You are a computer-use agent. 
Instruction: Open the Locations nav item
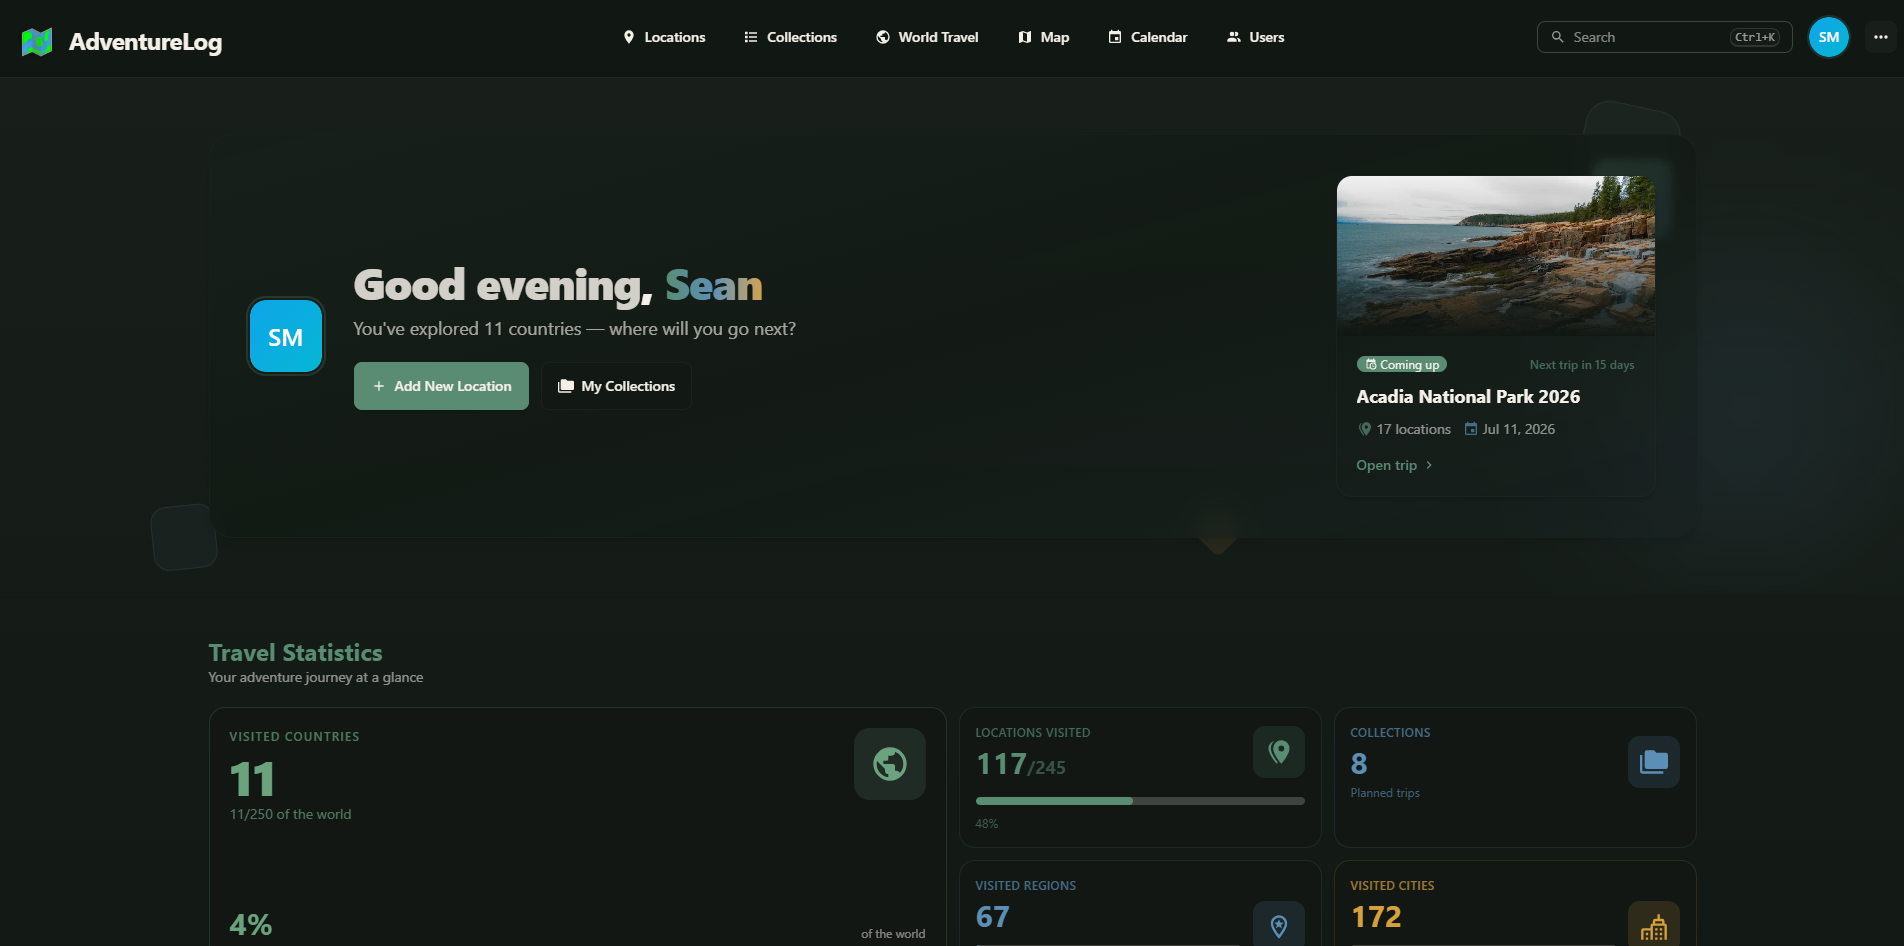pos(664,37)
